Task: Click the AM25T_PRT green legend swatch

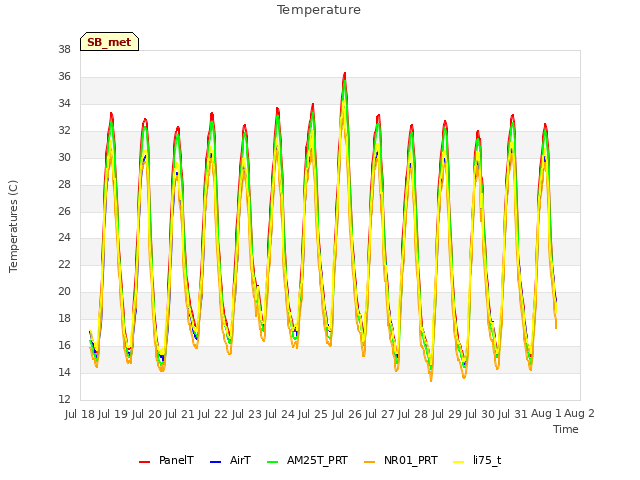Action: pyautogui.click(x=272, y=462)
